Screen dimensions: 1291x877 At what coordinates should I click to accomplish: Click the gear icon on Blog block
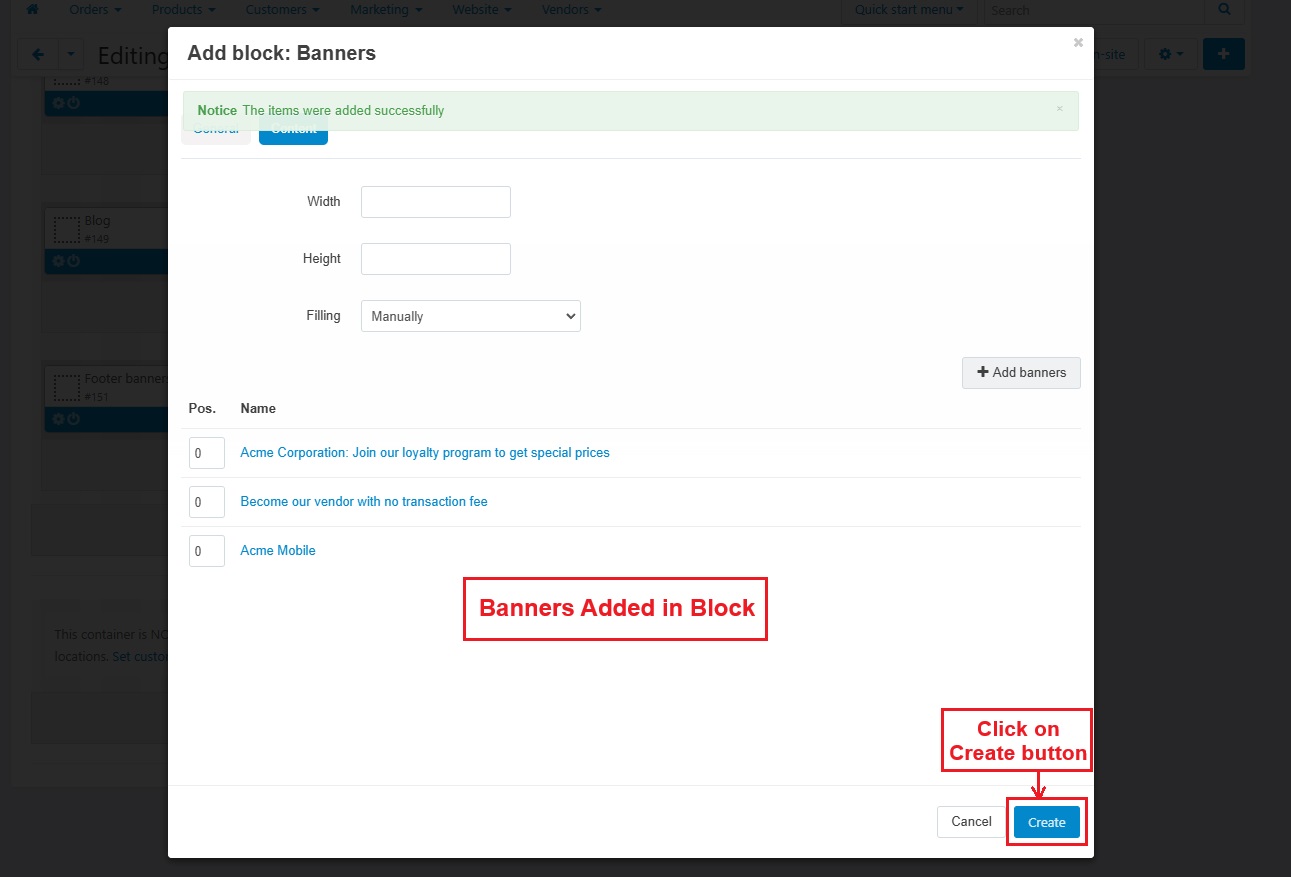coord(58,261)
